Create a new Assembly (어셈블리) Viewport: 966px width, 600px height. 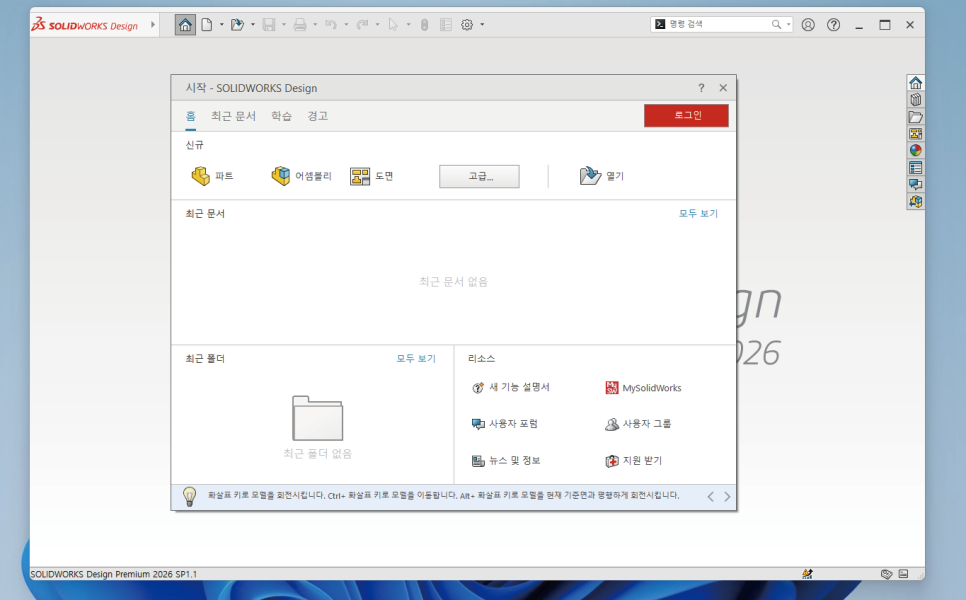(301, 176)
